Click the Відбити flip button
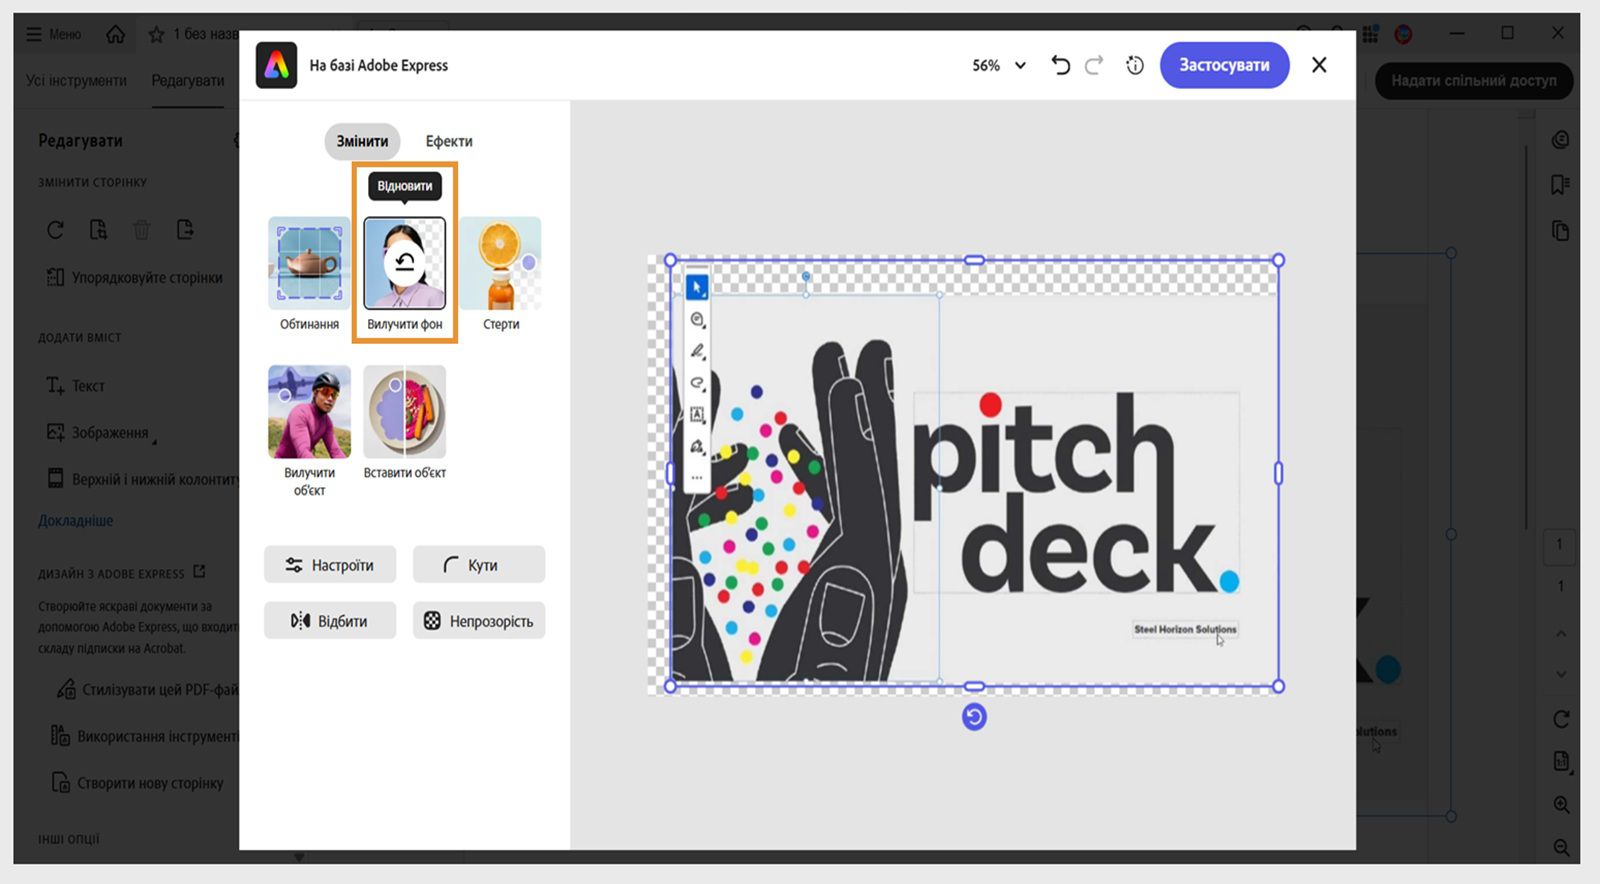Image resolution: width=1600 pixels, height=884 pixels. click(x=330, y=620)
